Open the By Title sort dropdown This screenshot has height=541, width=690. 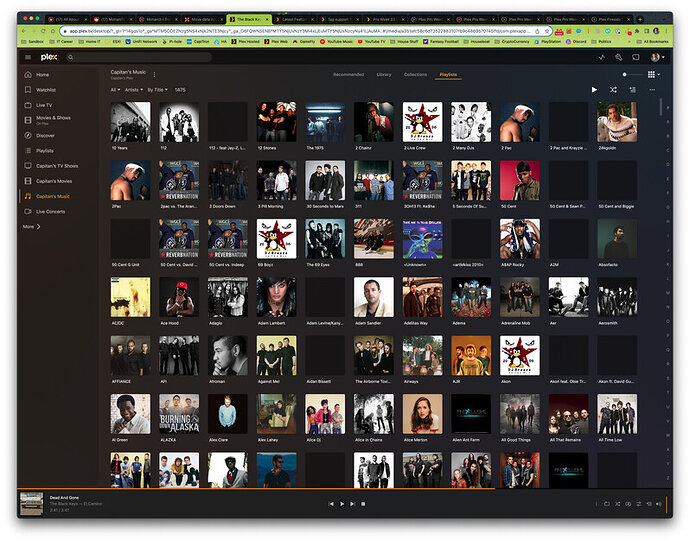158,90
